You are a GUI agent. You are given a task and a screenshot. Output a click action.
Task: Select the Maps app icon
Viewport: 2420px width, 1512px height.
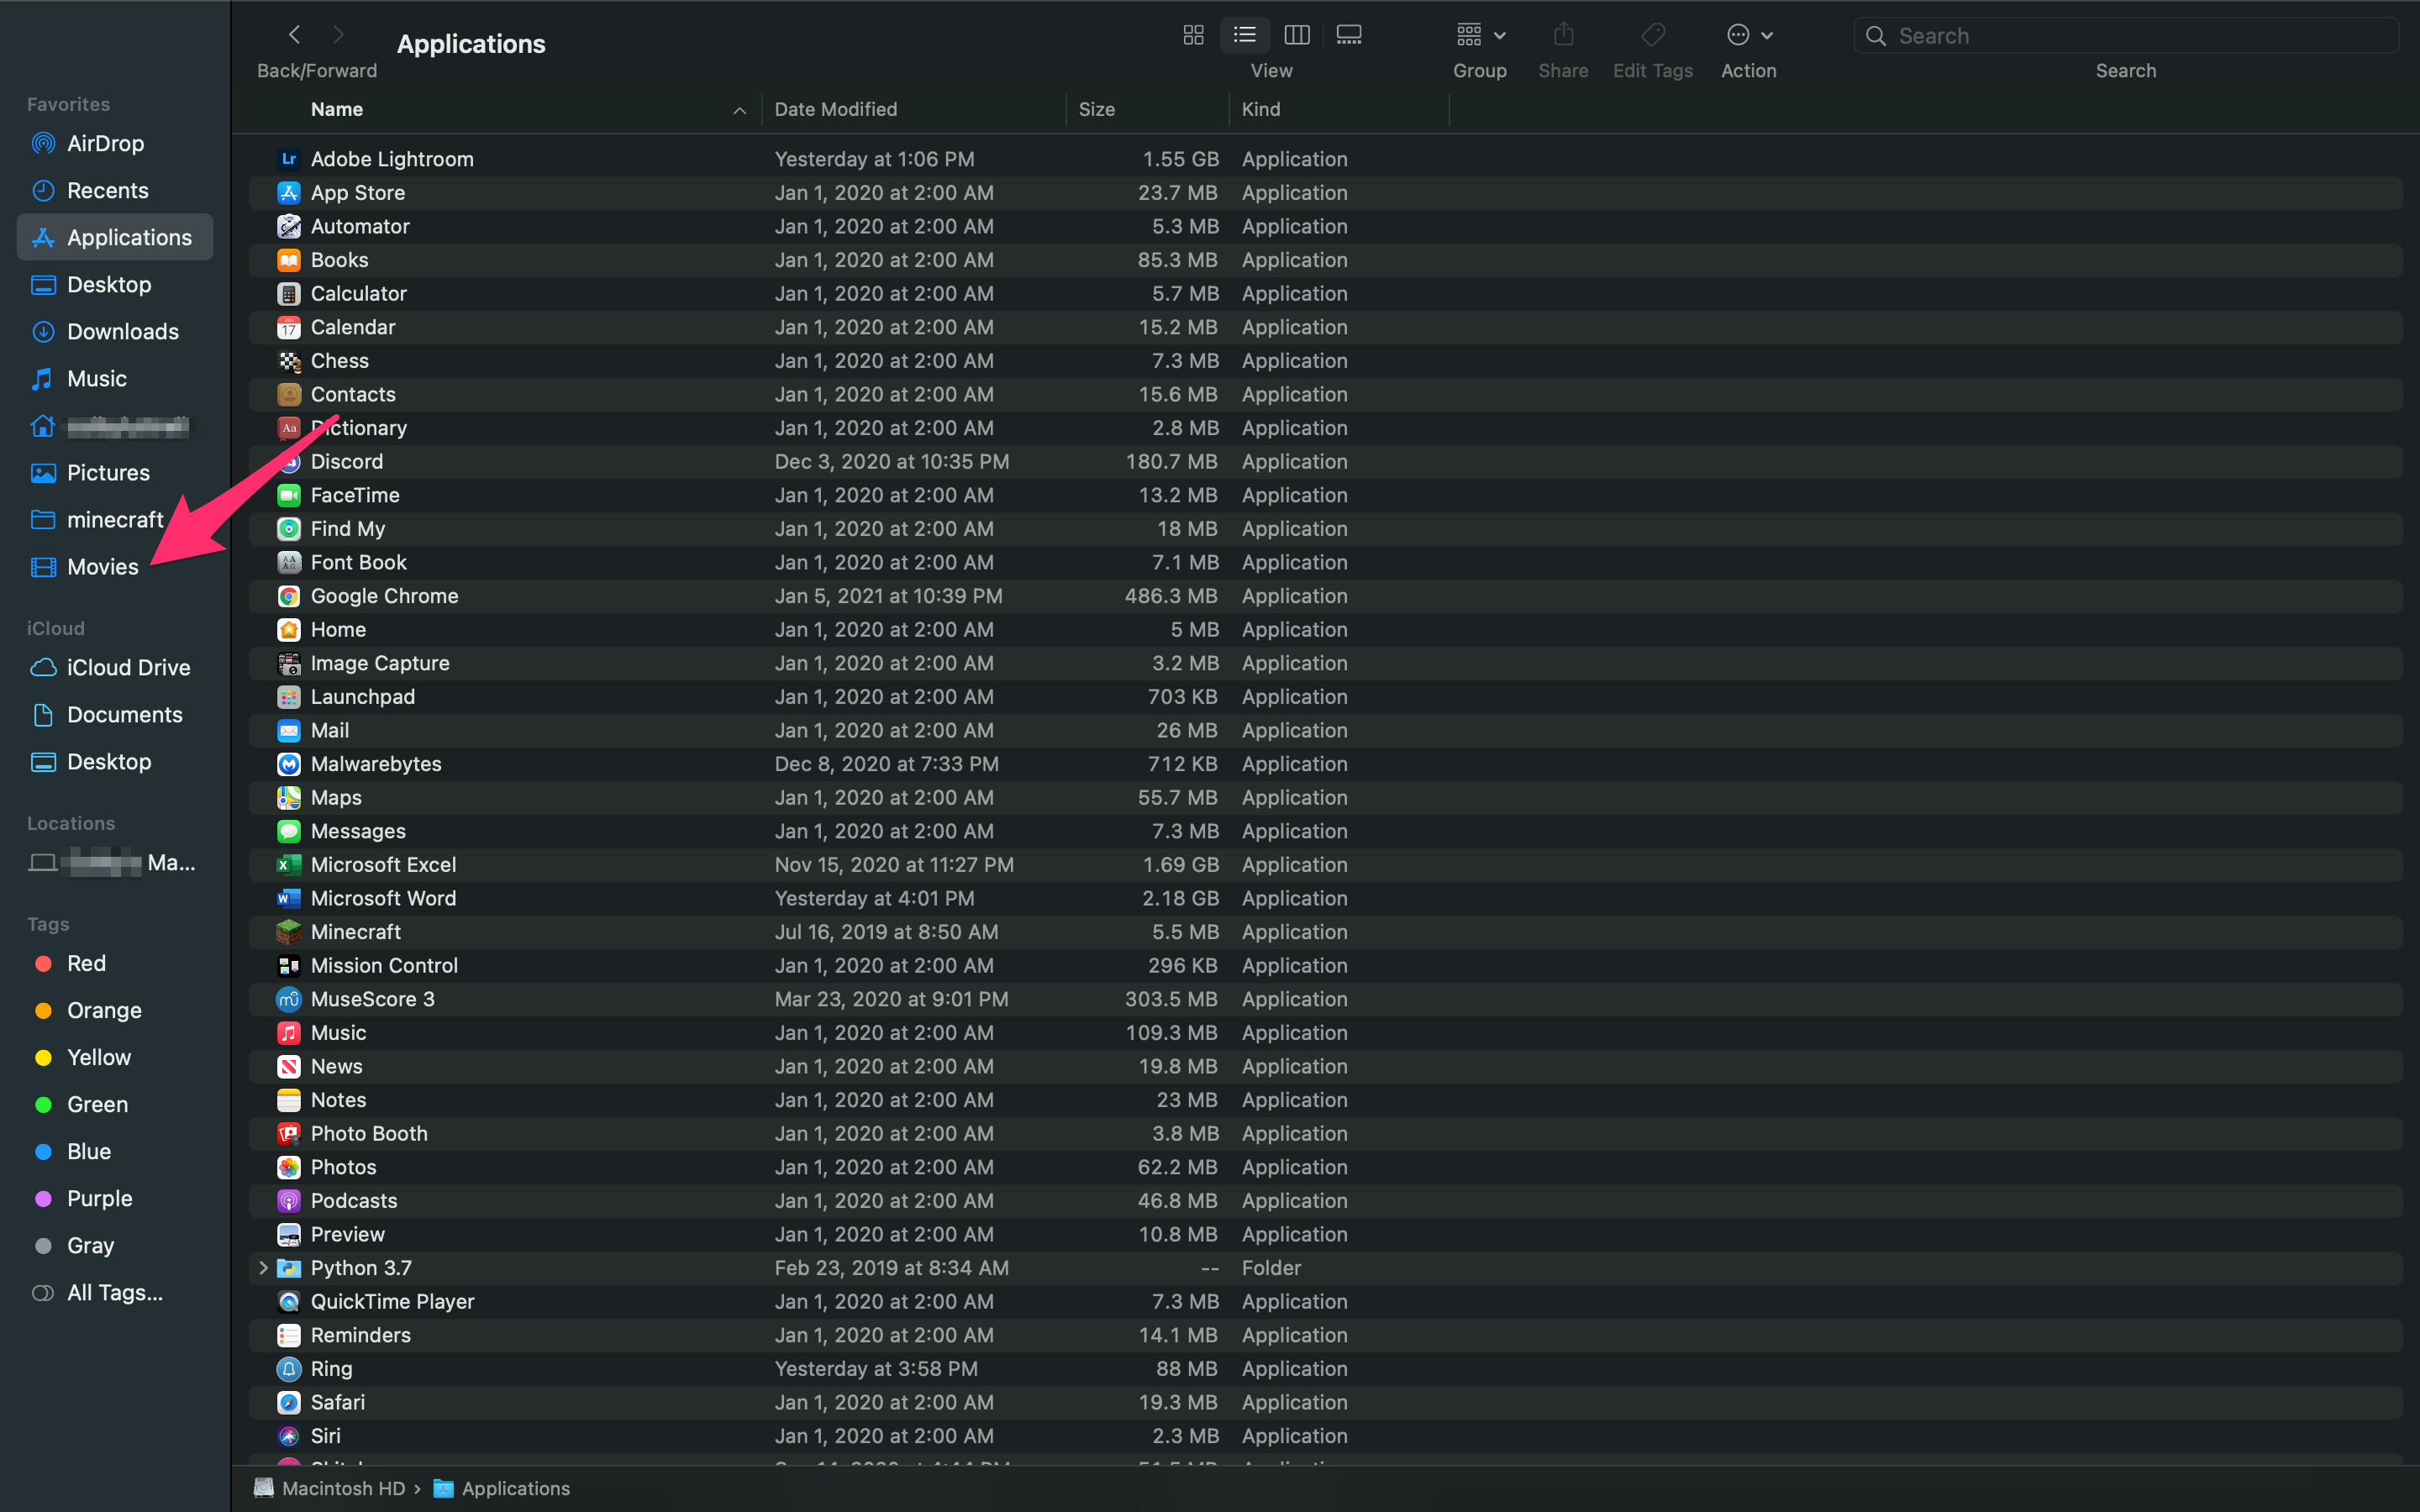(x=289, y=797)
